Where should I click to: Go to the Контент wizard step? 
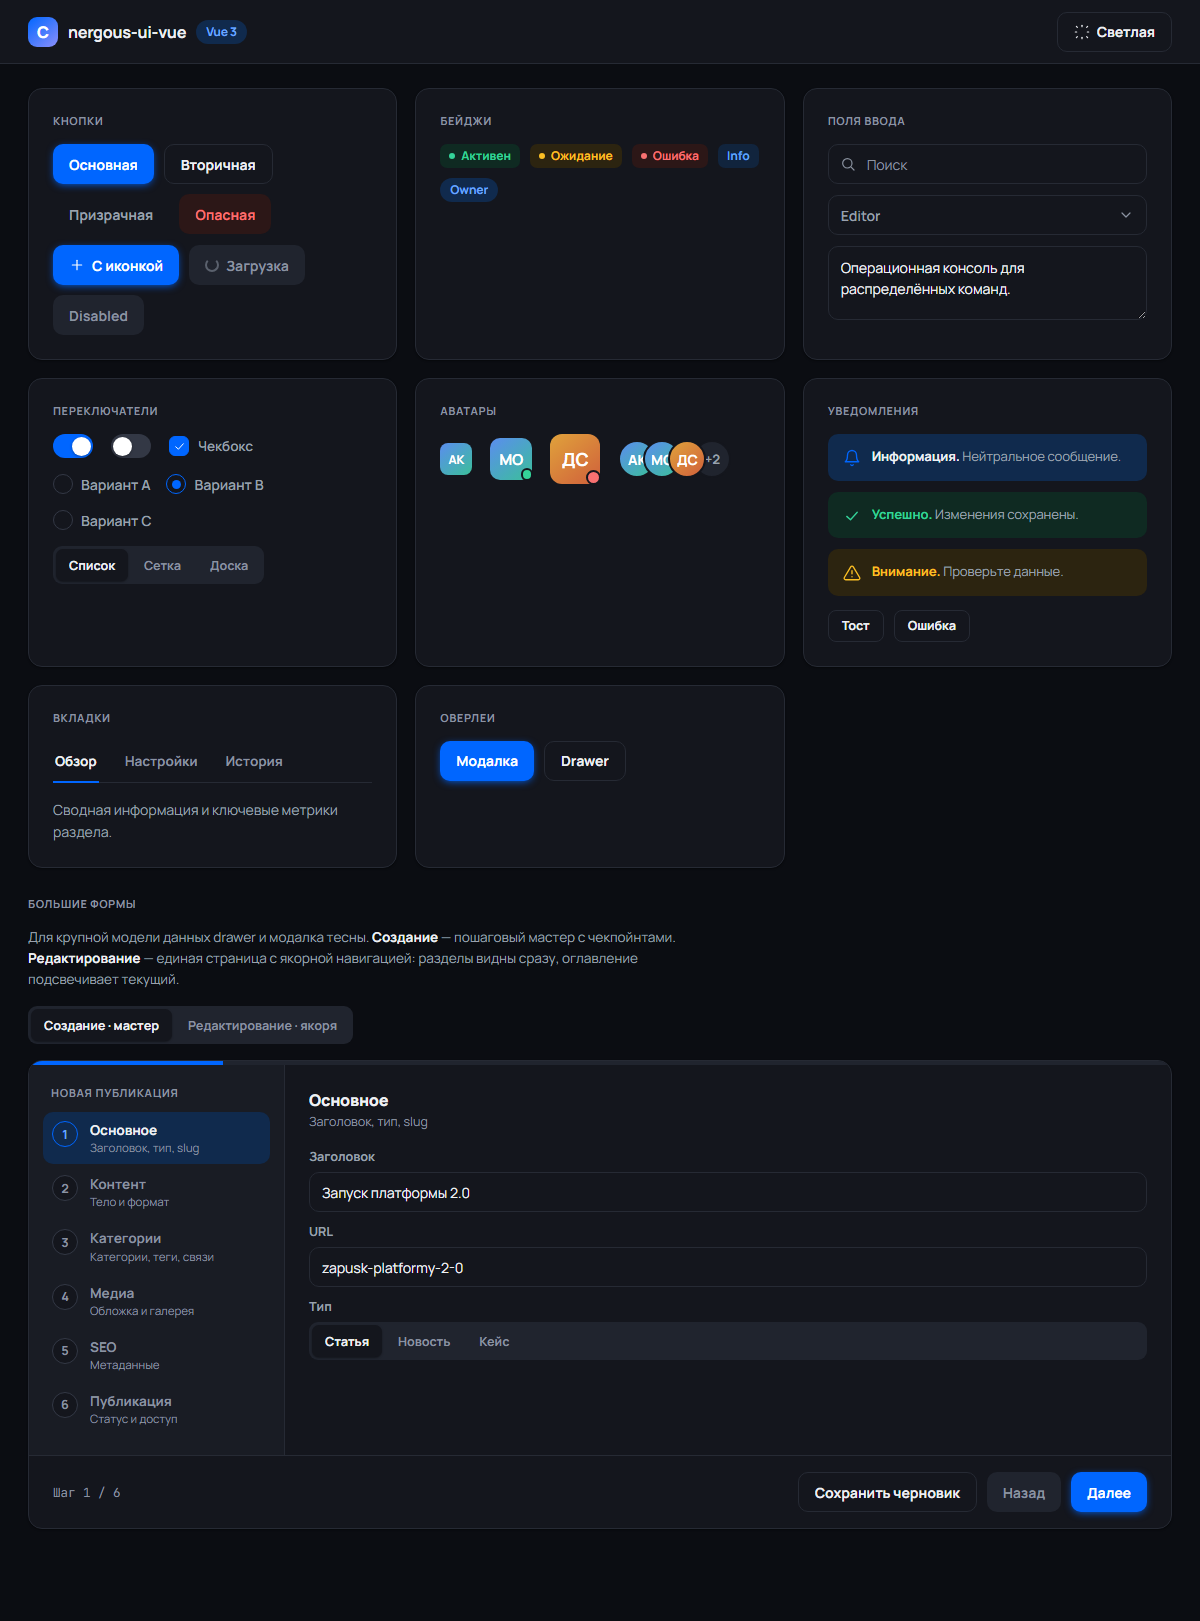click(156, 1192)
